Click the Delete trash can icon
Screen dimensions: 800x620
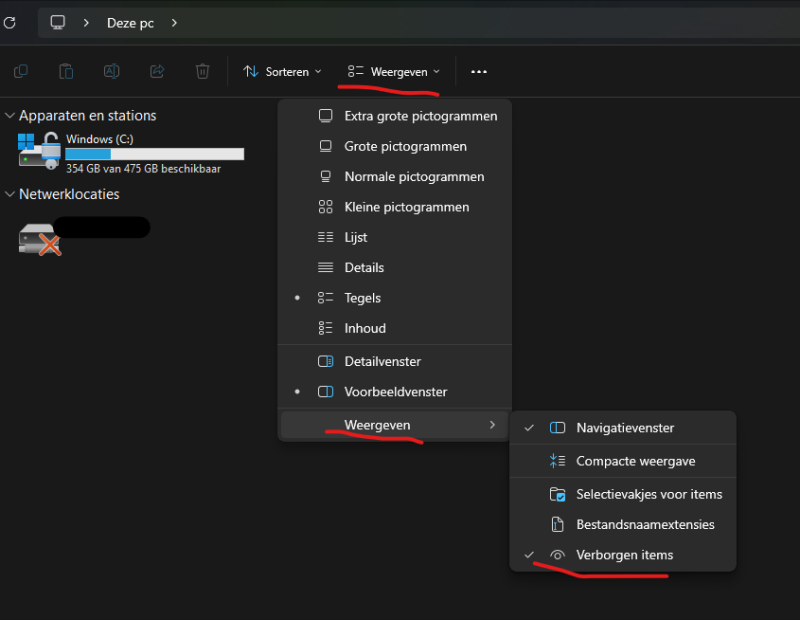202,71
